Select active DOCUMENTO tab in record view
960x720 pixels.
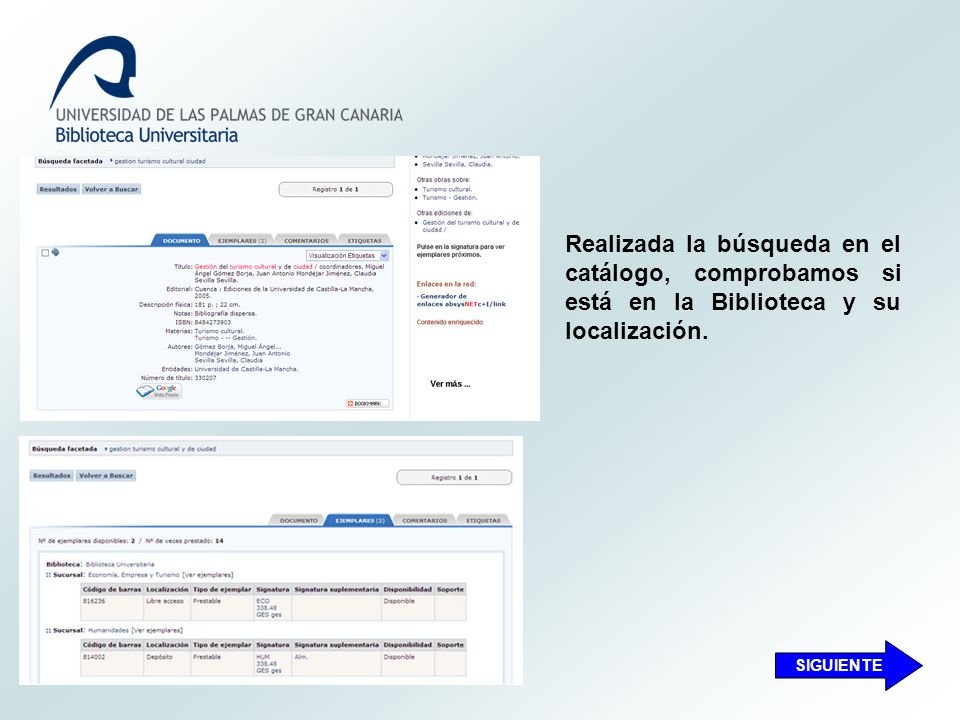click(181, 241)
